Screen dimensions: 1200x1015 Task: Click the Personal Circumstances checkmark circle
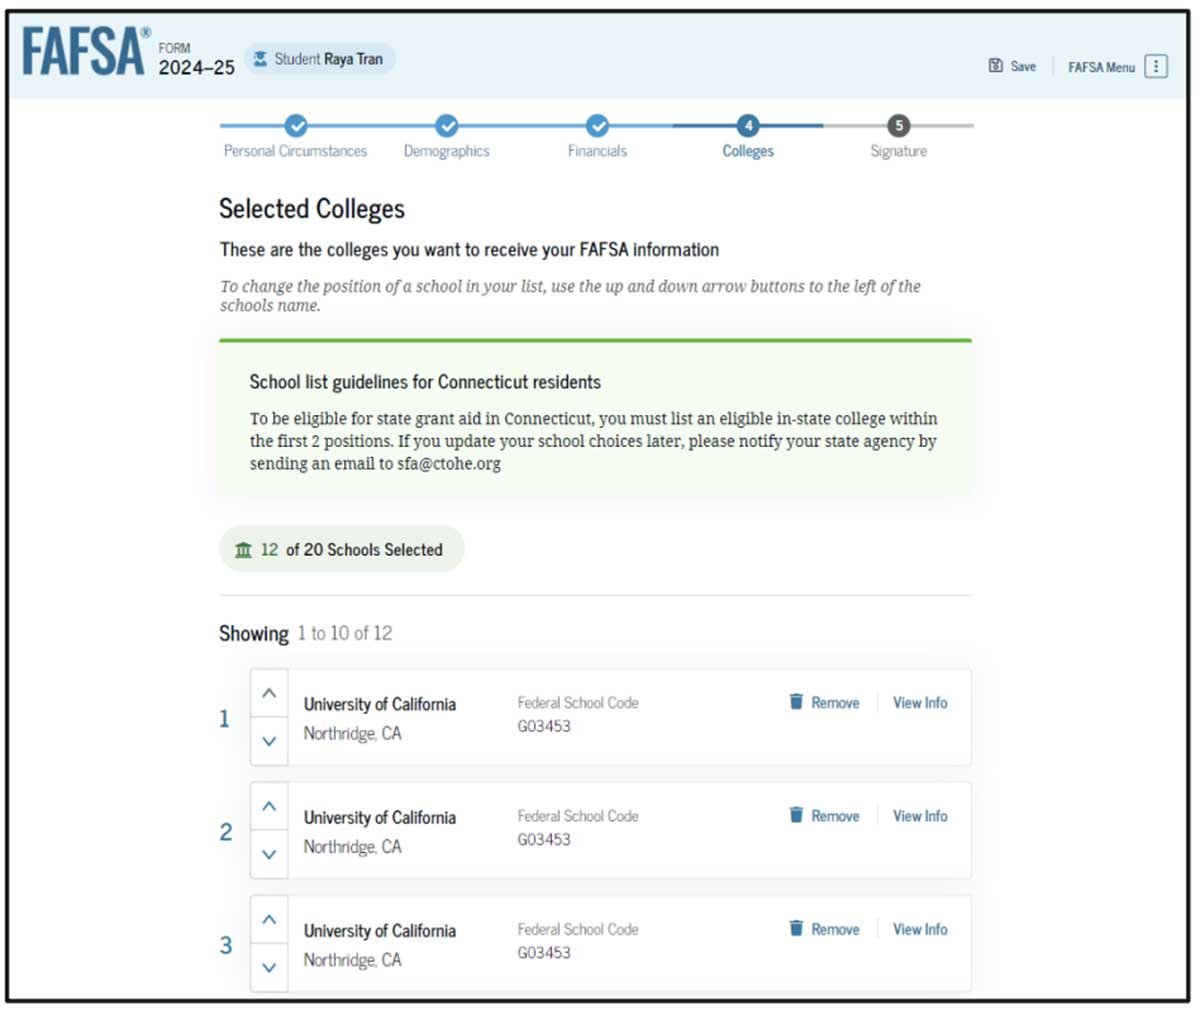[296, 126]
